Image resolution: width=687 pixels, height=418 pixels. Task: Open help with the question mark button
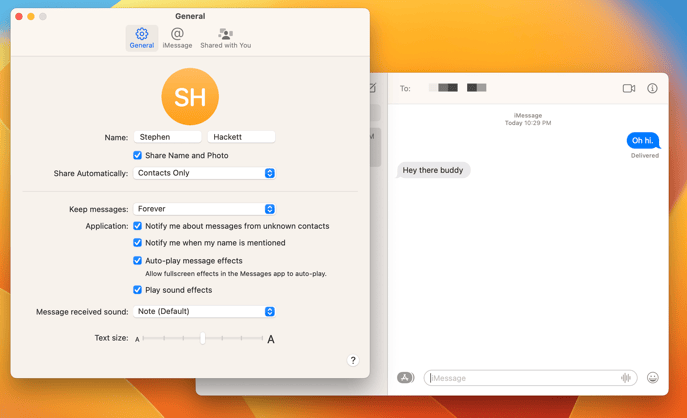pos(353,360)
